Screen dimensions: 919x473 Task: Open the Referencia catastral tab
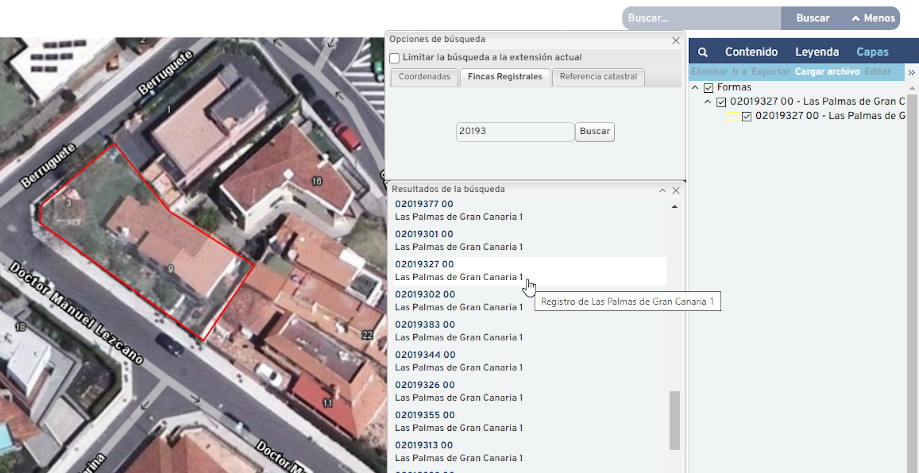(x=598, y=77)
